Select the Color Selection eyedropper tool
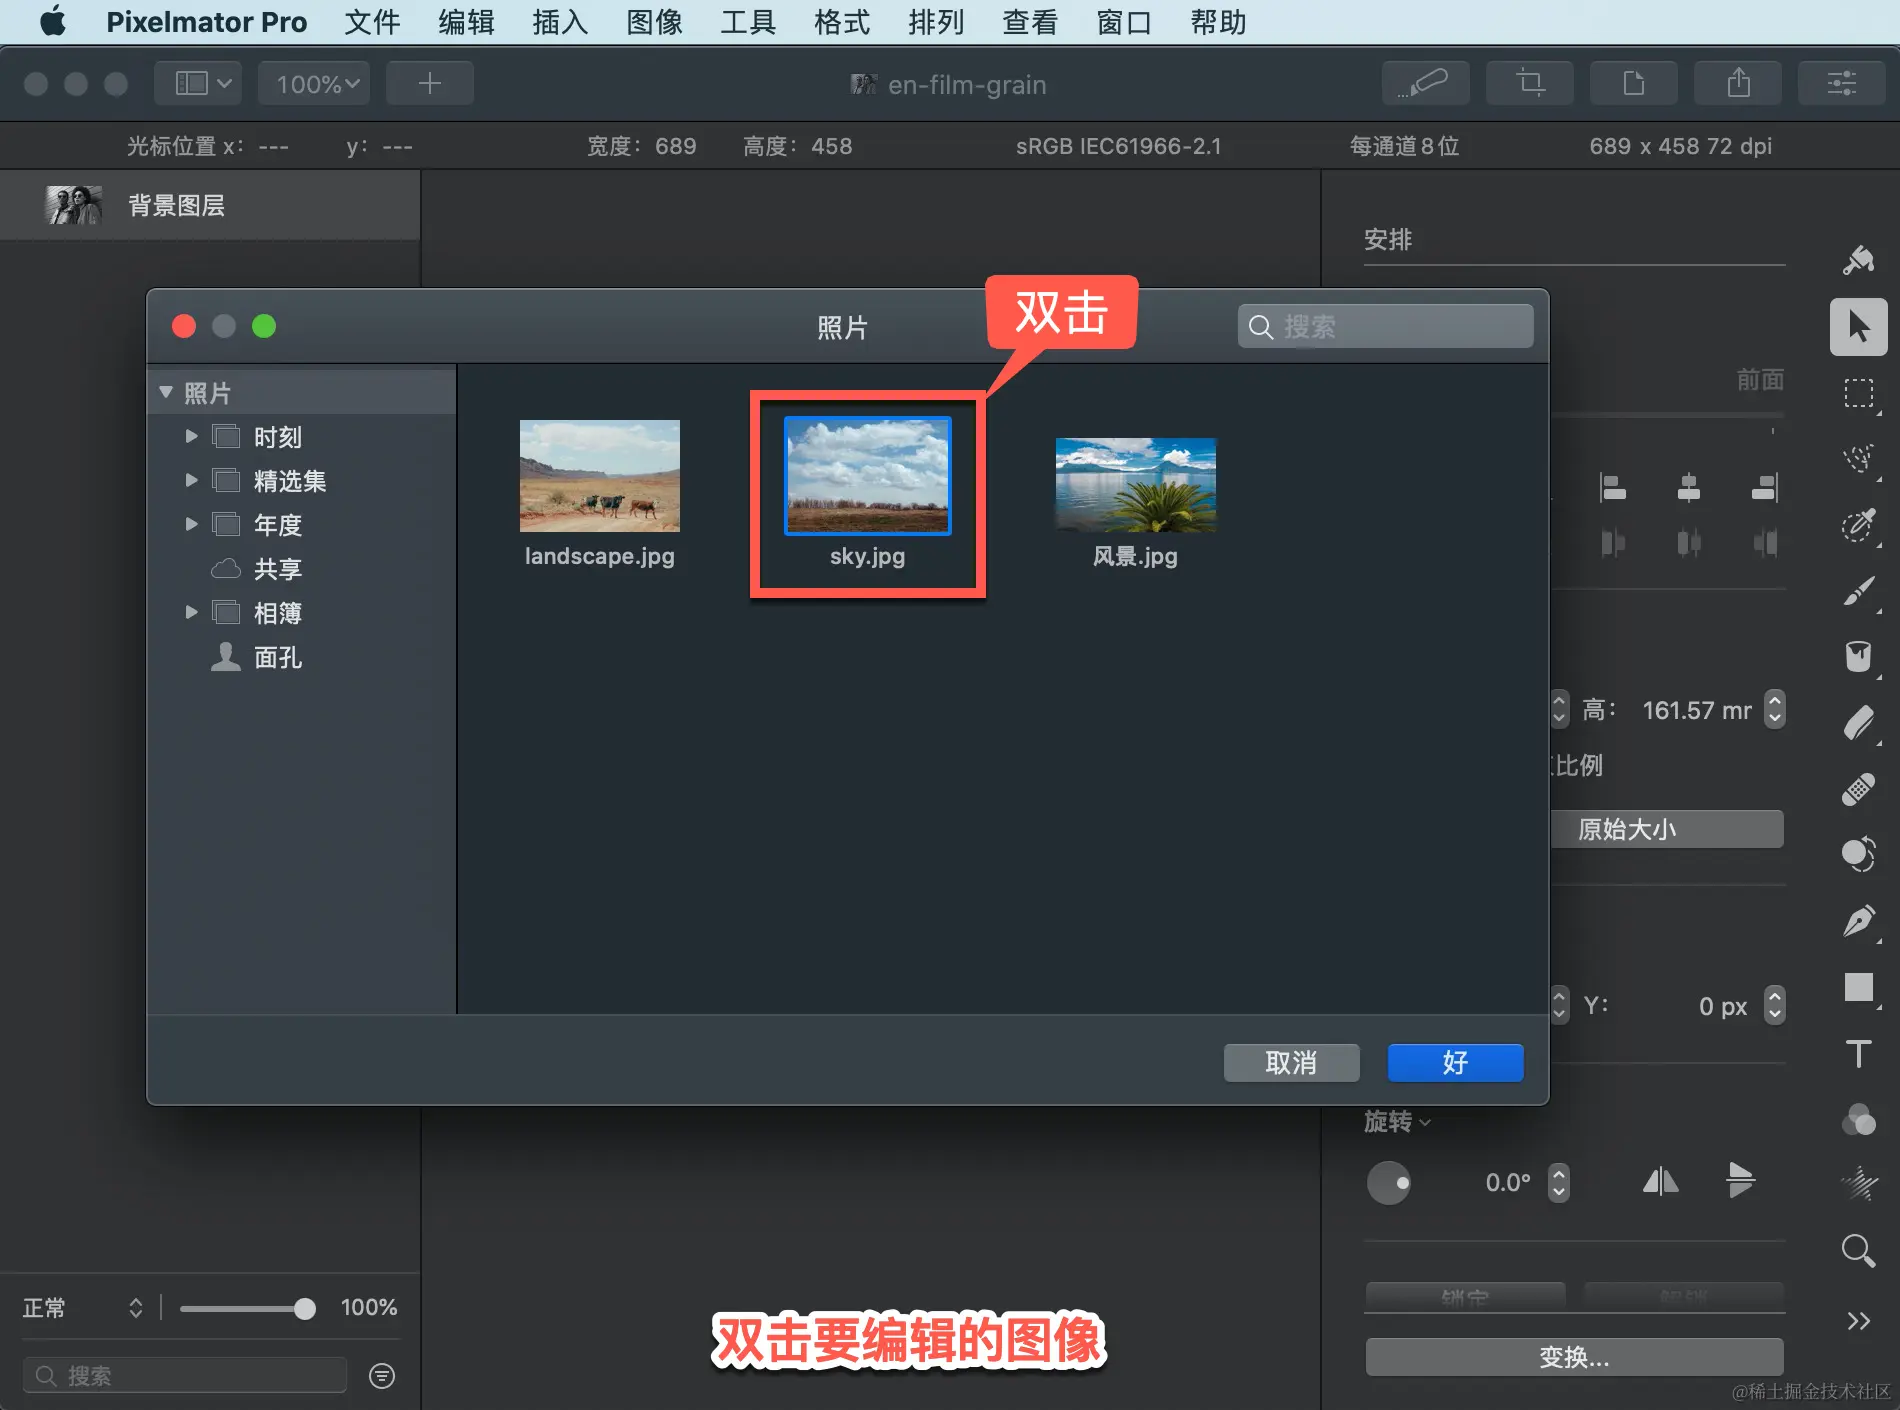Viewport: 1900px width, 1410px height. [1858, 525]
